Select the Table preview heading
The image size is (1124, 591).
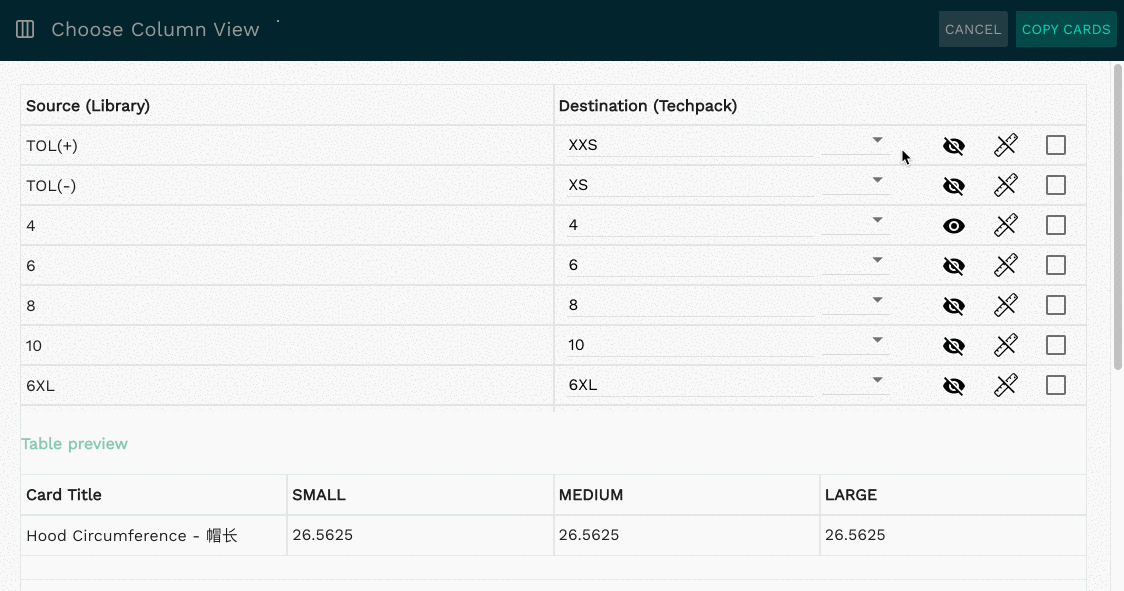click(x=75, y=444)
